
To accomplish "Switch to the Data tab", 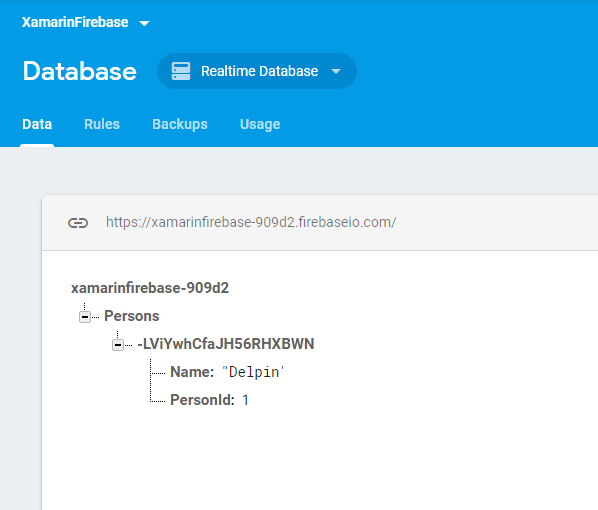I will point(37,124).
